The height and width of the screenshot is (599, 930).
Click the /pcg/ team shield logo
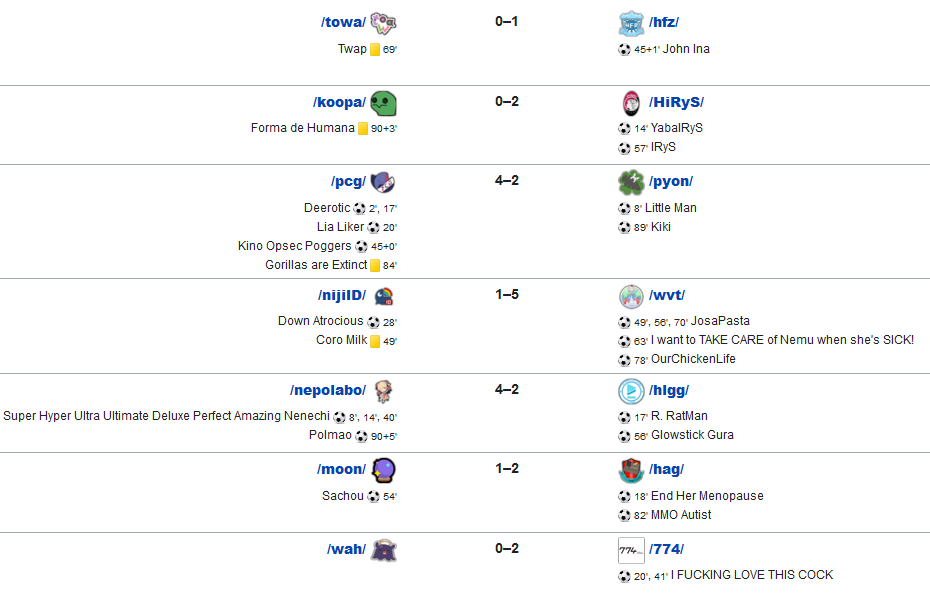383,182
